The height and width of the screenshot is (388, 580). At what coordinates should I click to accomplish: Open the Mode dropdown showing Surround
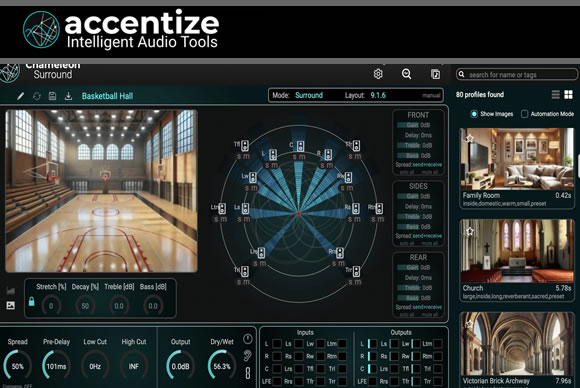(308, 95)
